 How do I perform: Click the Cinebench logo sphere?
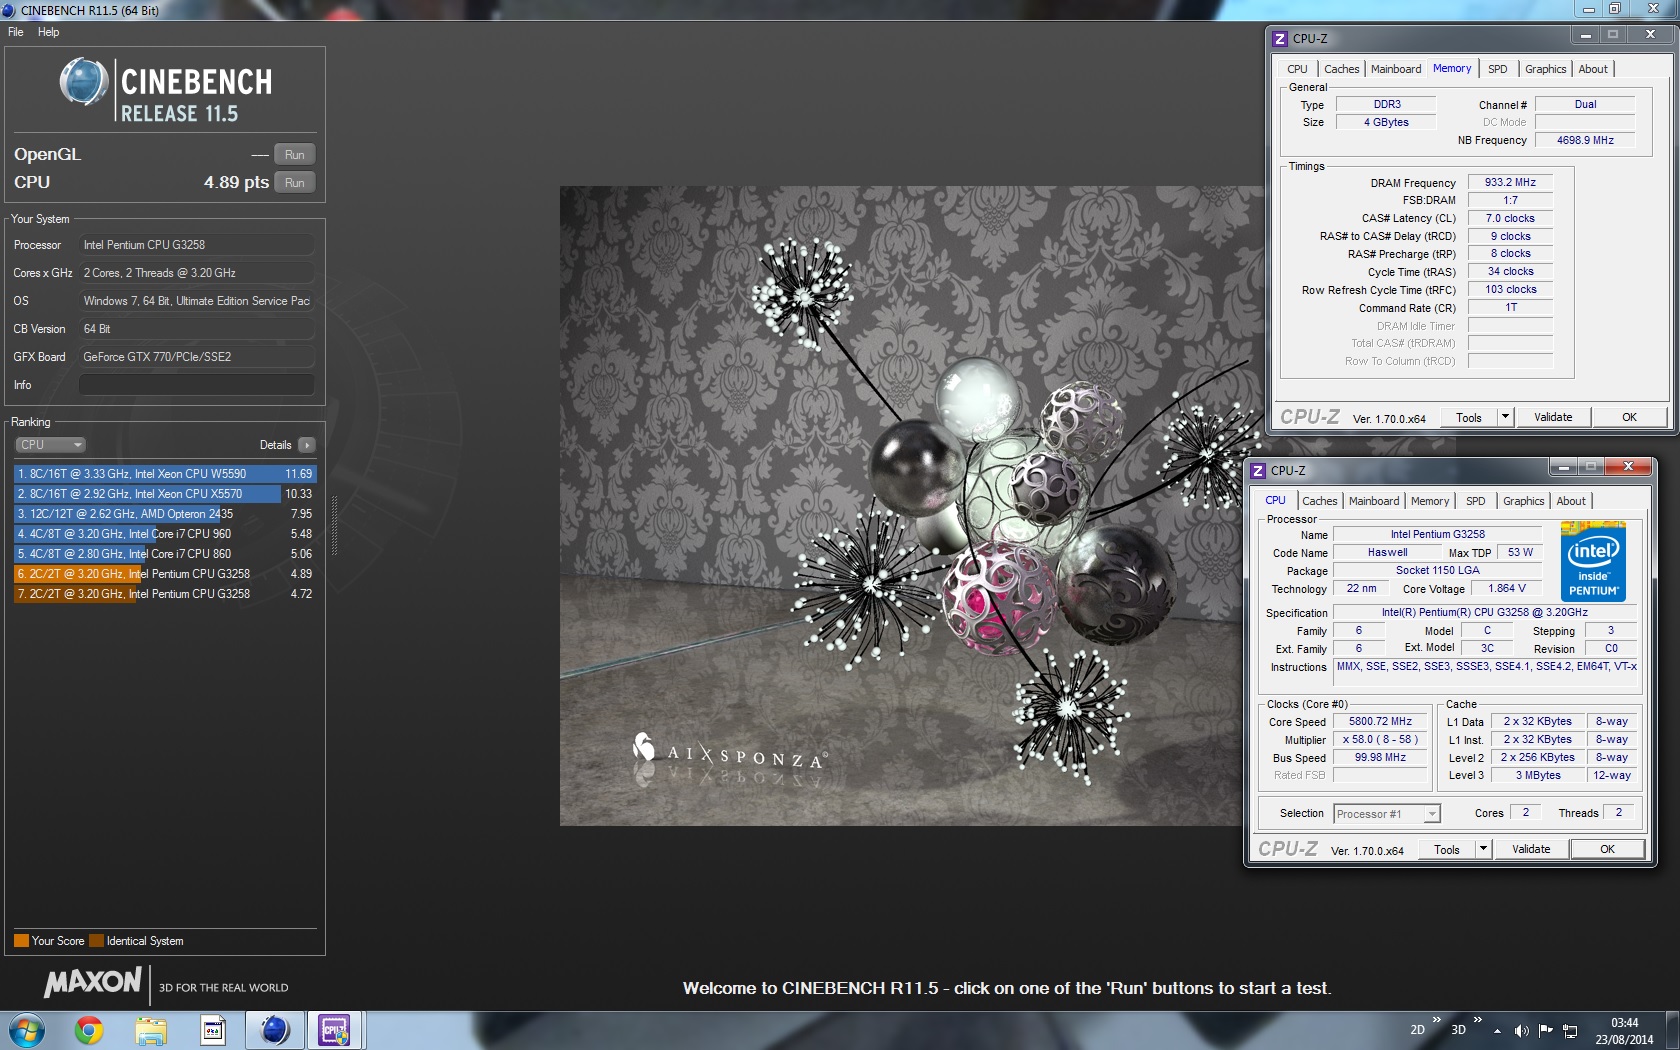pos(84,82)
